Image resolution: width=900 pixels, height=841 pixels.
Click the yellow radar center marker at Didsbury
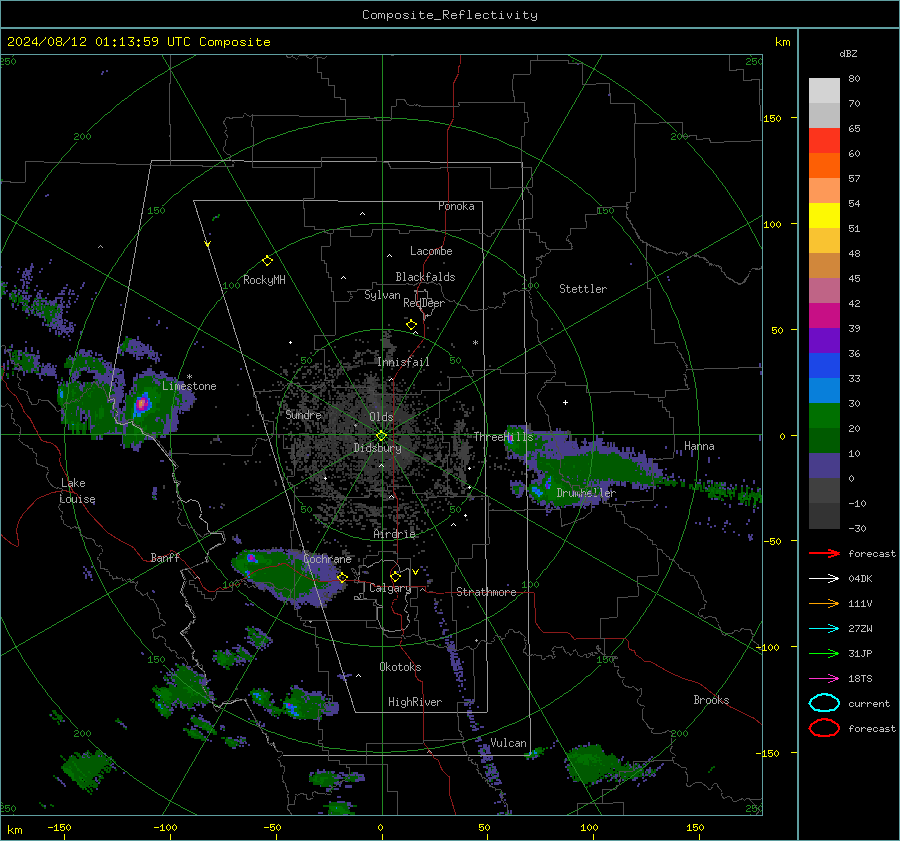pos(381,436)
